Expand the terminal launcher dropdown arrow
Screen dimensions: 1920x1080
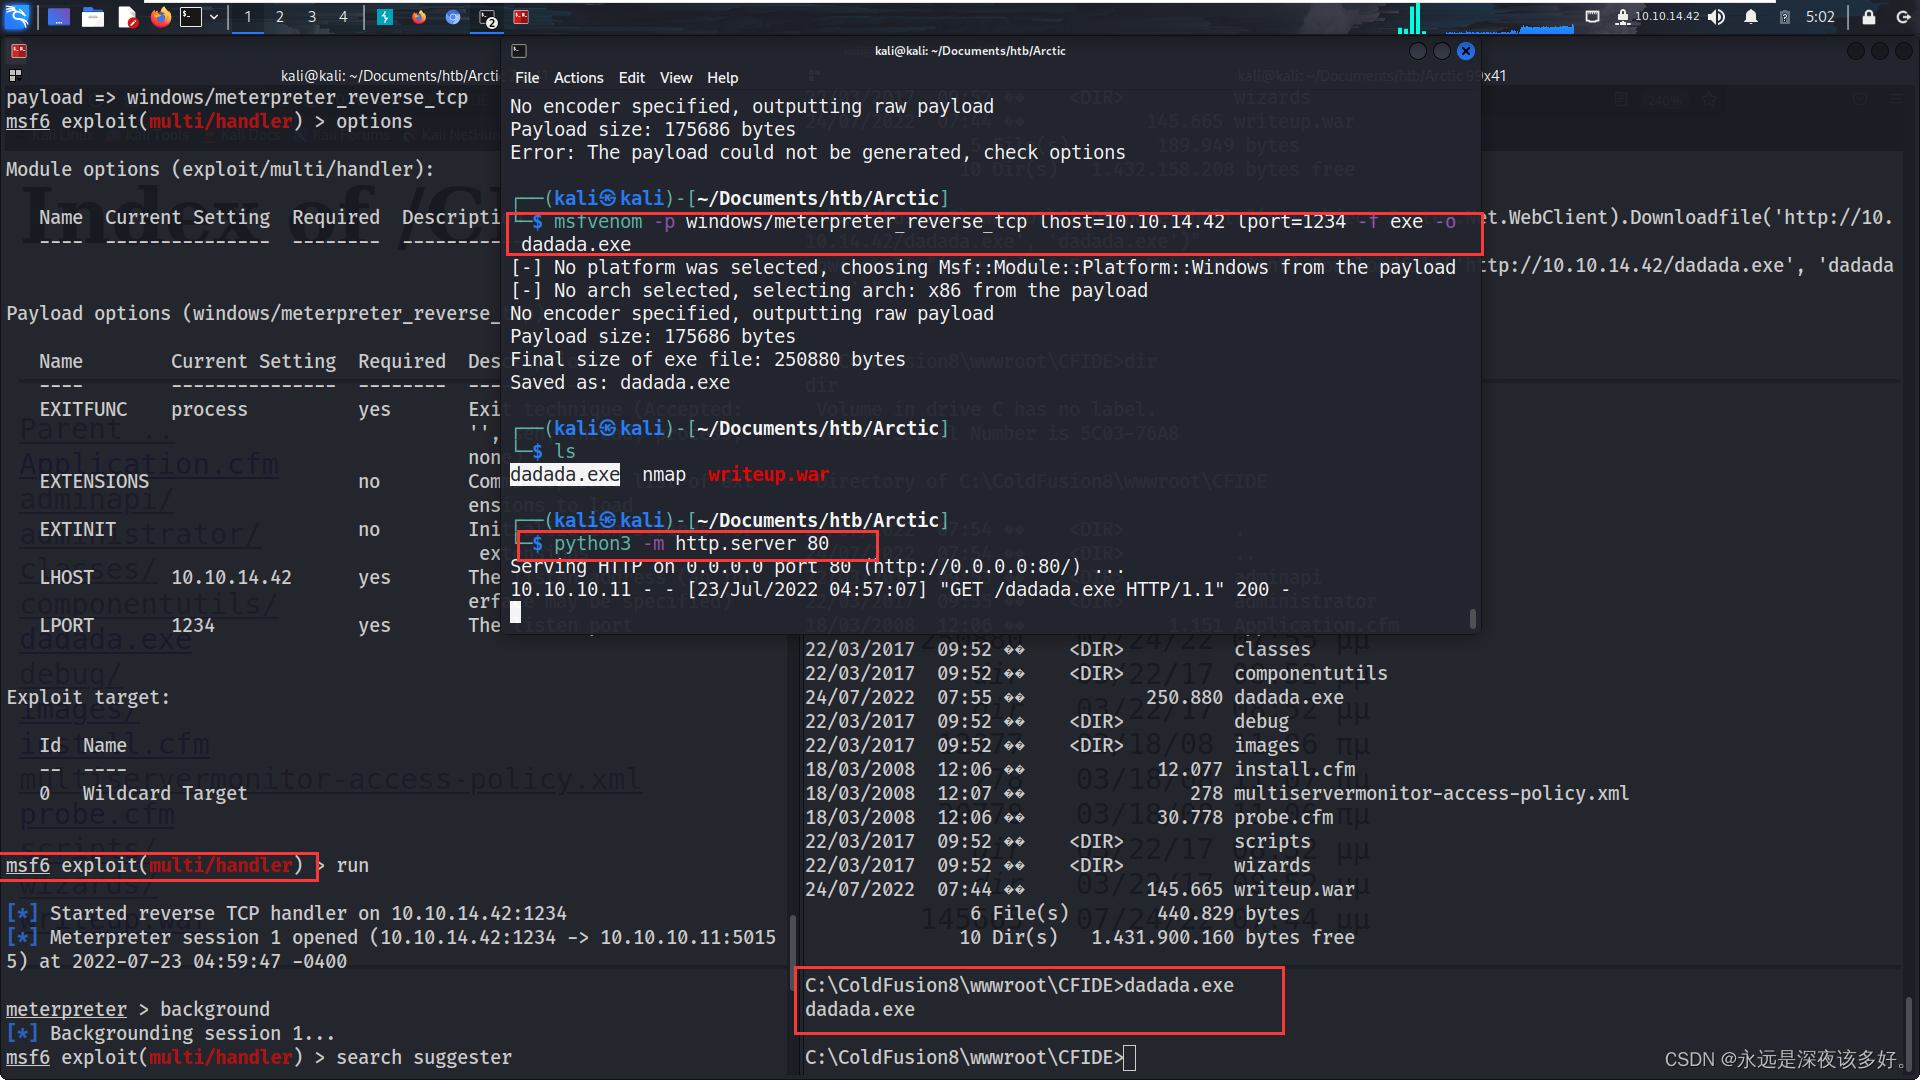(x=214, y=17)
